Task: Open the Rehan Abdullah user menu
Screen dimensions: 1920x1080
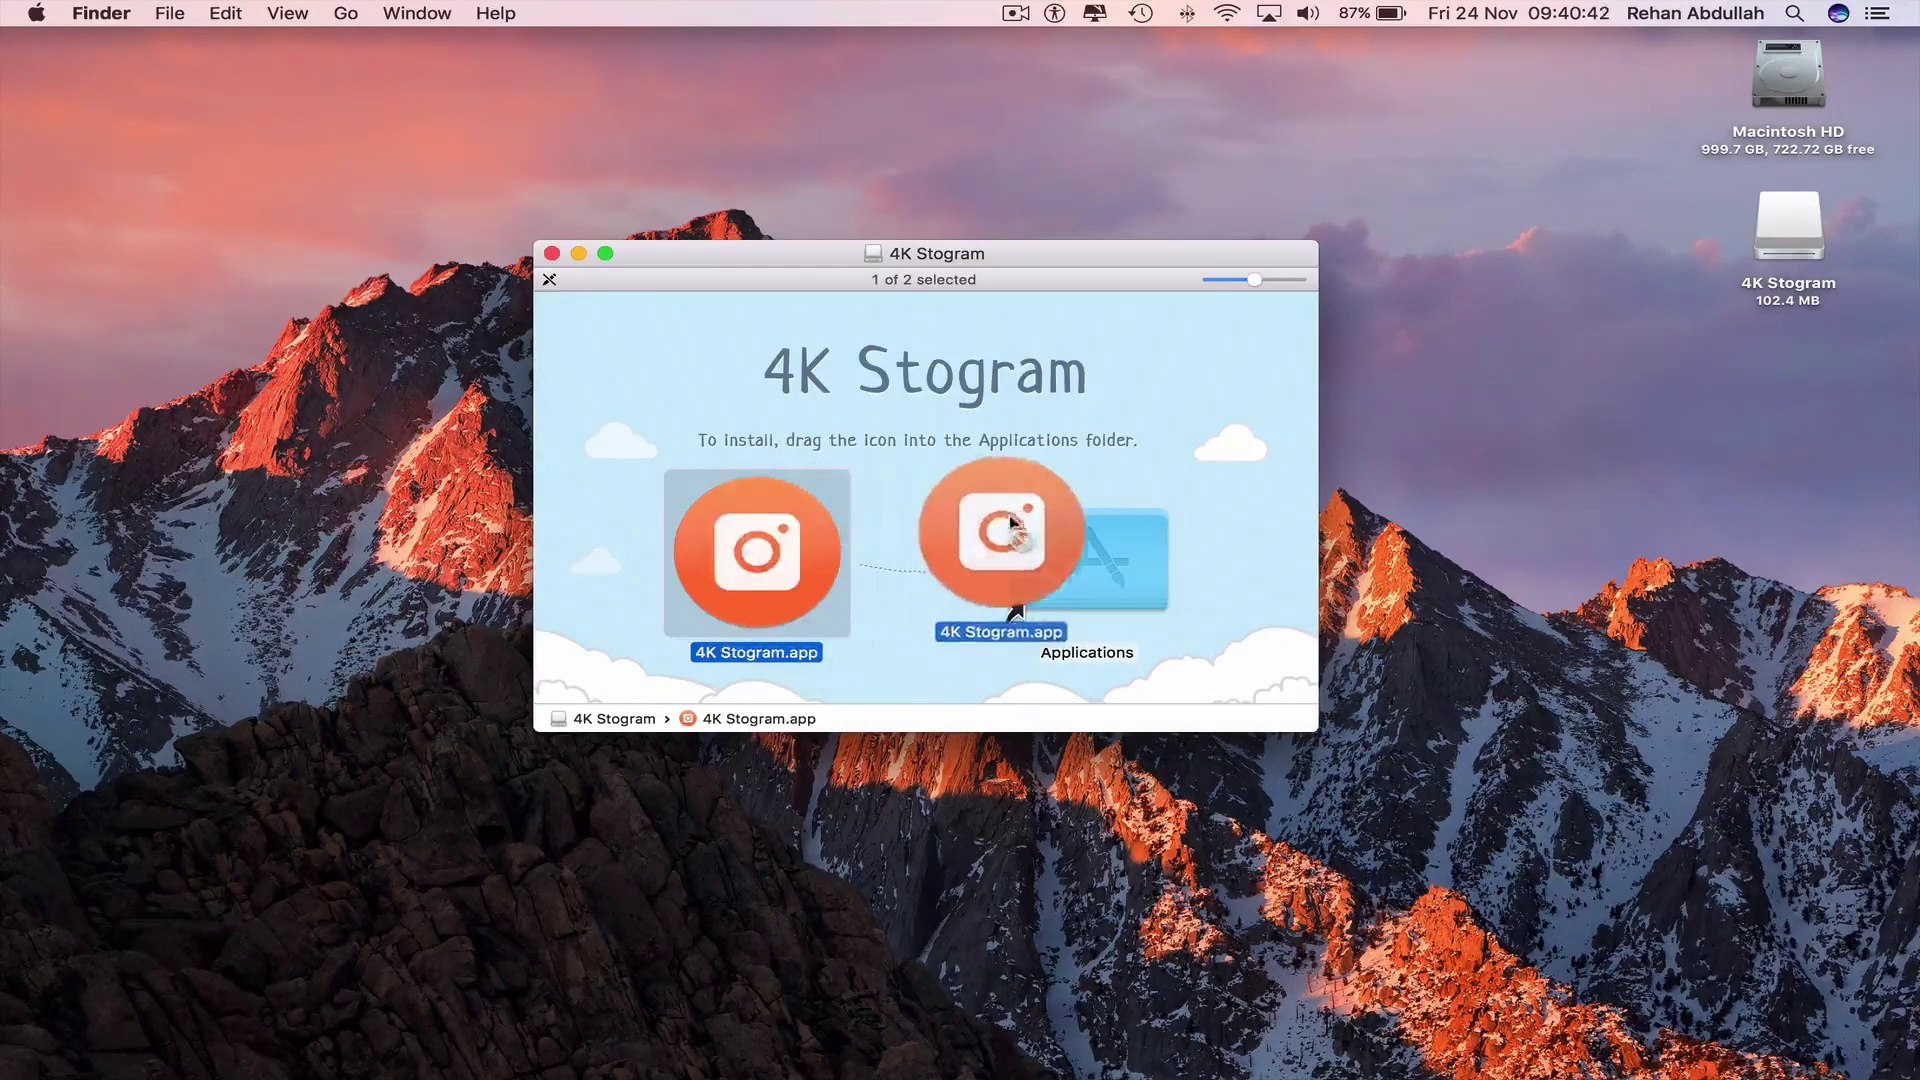Action: click(1695, 14)
